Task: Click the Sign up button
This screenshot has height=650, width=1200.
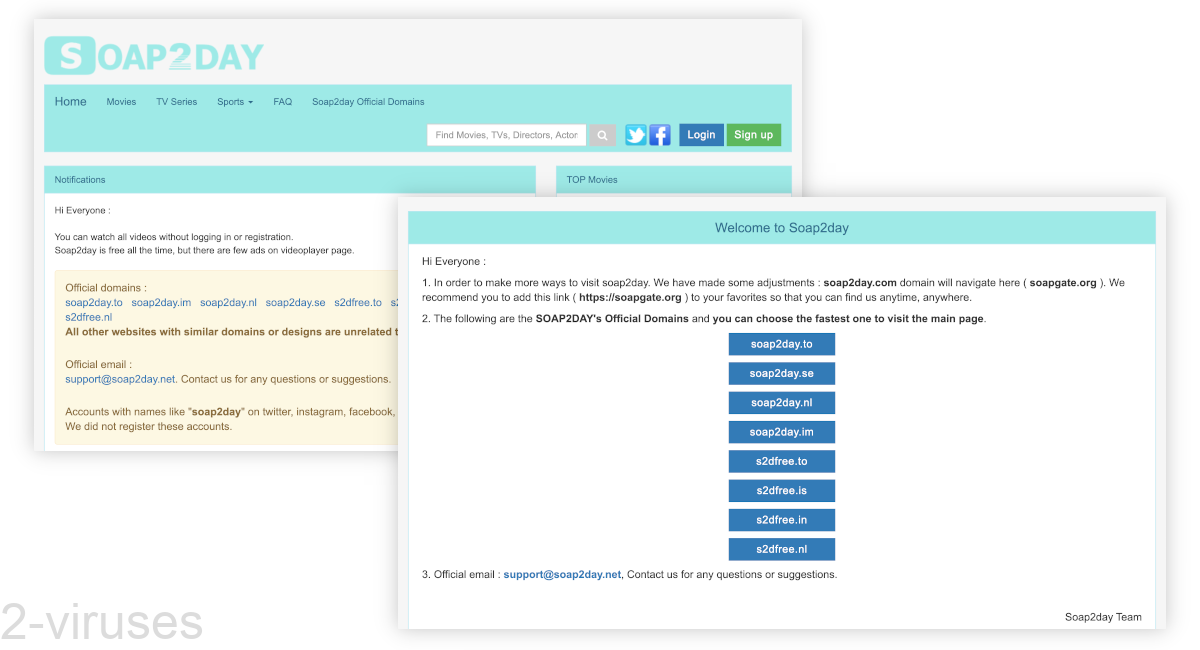Action: 754,135
